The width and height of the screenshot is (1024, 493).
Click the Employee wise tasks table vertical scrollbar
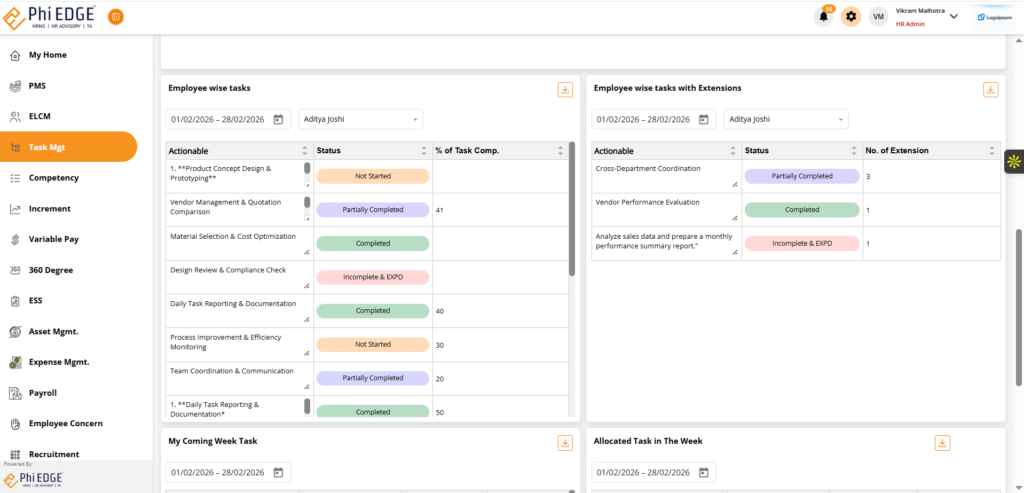(572, 210)
